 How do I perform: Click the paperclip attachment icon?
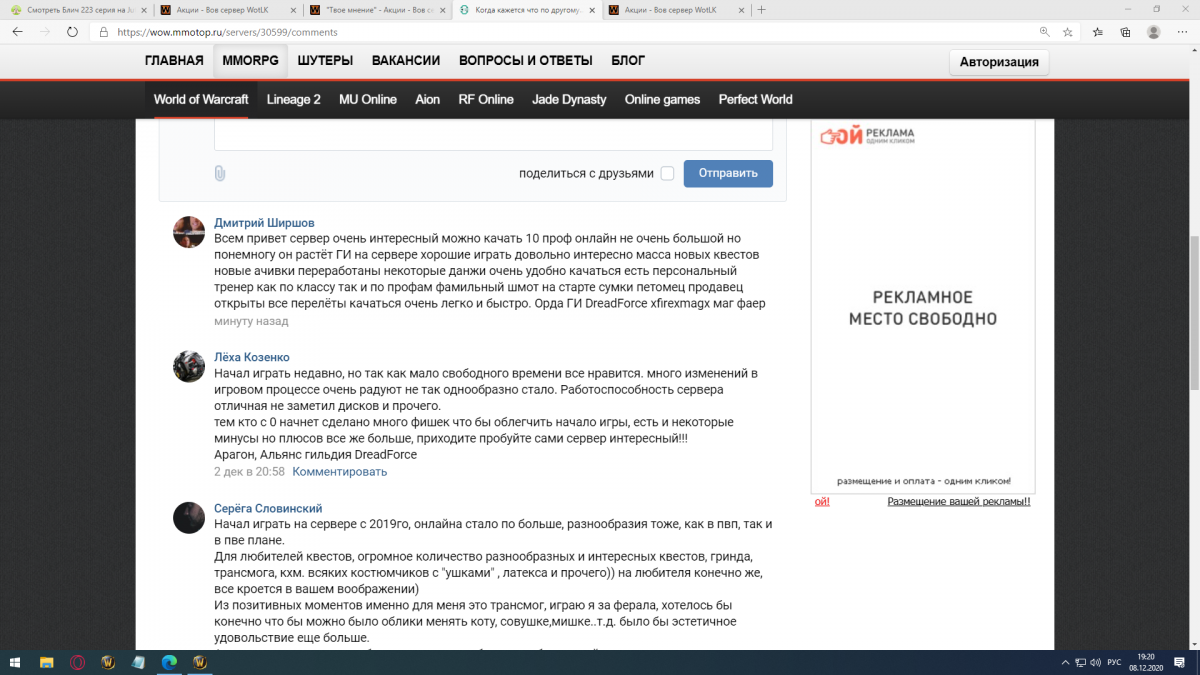[220, 173]
